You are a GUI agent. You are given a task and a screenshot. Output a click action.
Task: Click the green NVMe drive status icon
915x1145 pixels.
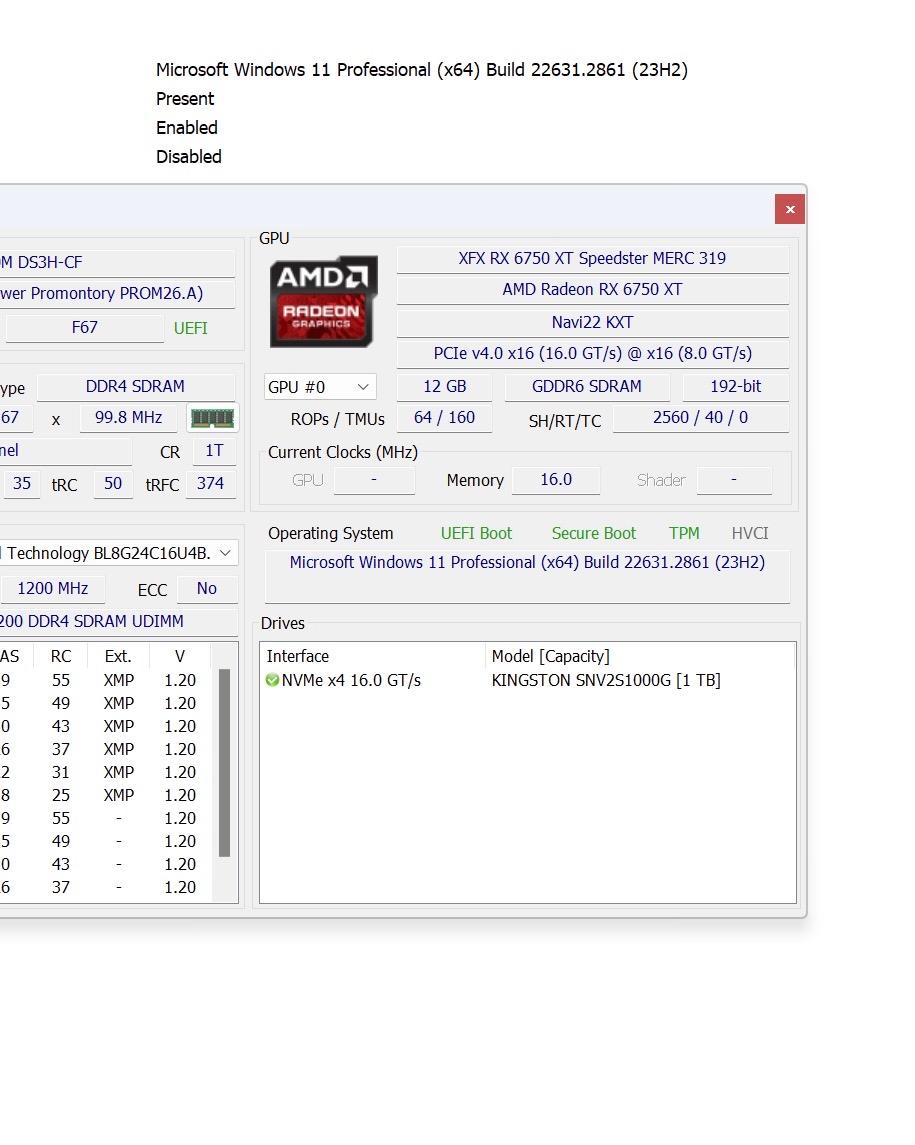tap(272, 680)
